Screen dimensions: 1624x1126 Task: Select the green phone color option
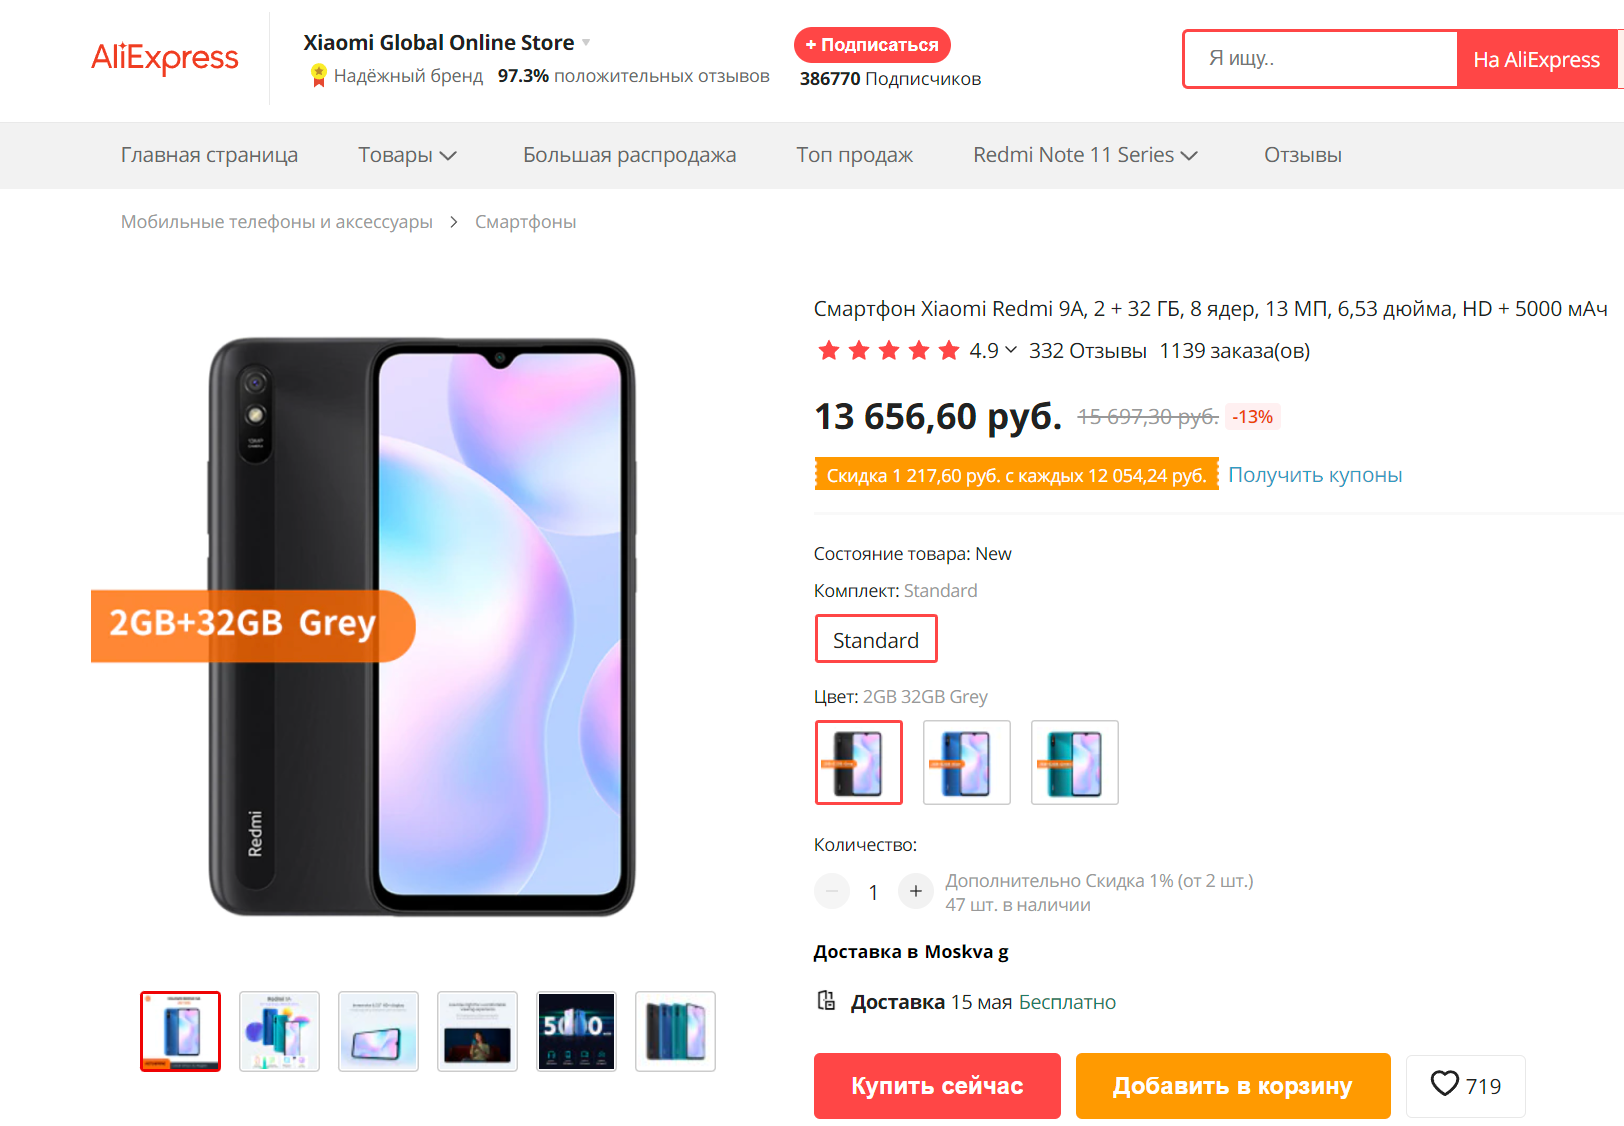[1074, 762]
